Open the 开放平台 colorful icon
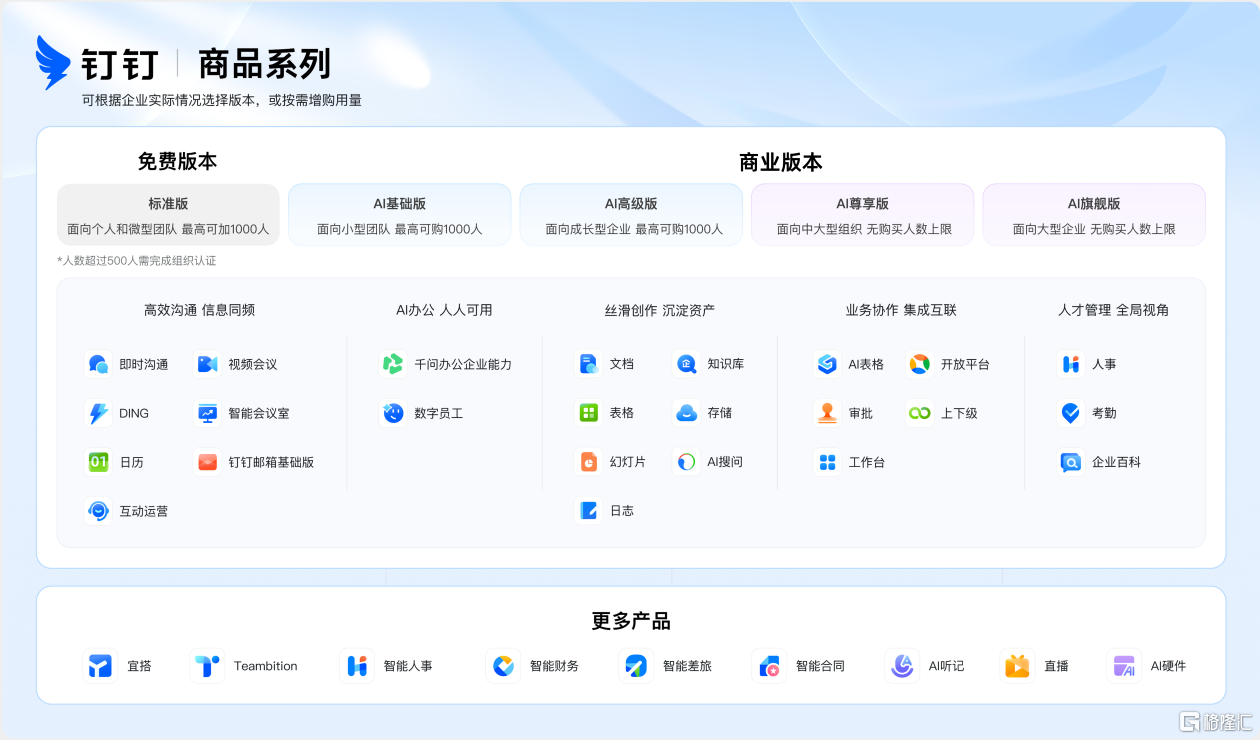Screen dimensions: 1260x740 click(919, 364)
